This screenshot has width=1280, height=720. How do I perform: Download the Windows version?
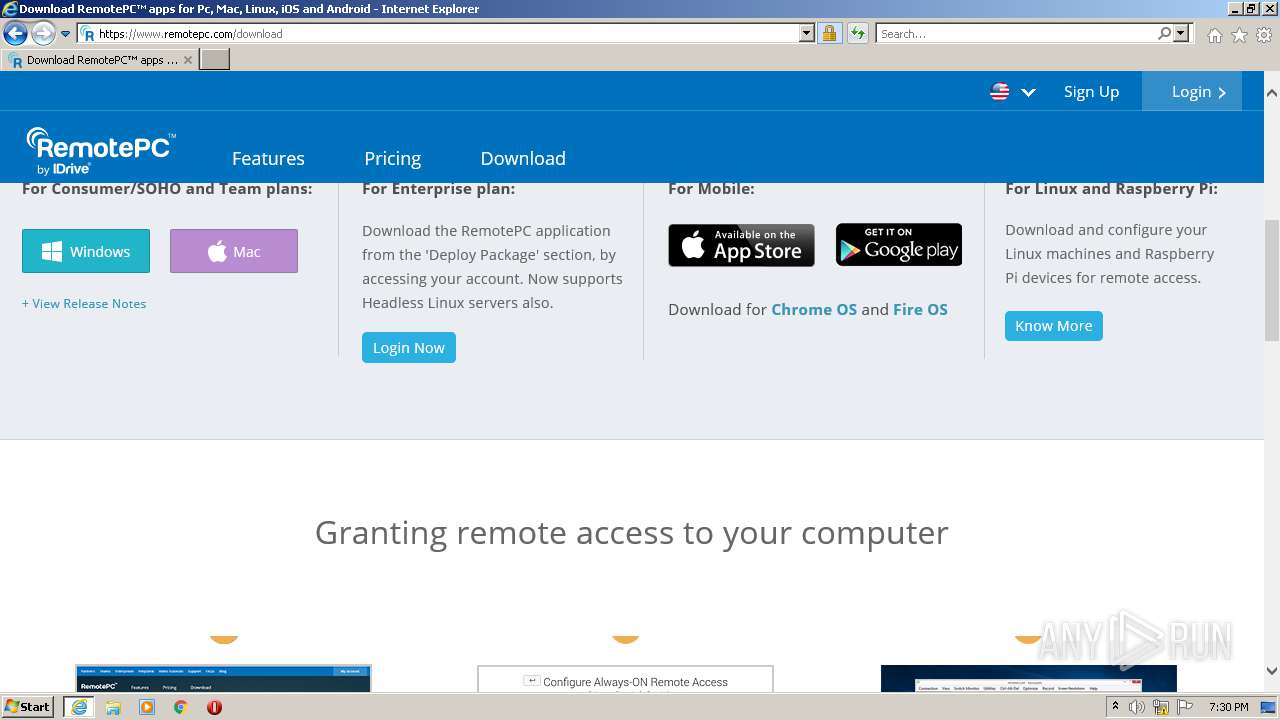(86, 251)
